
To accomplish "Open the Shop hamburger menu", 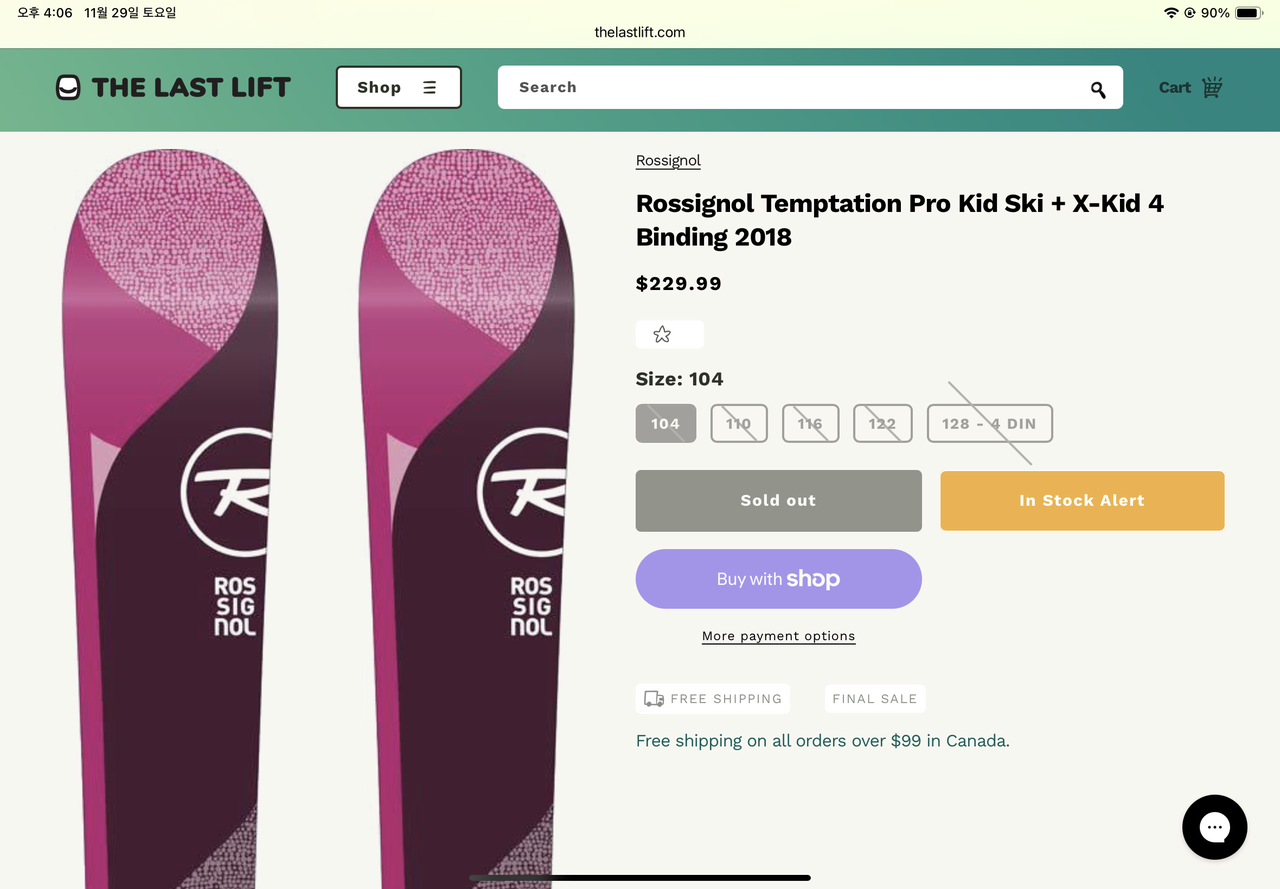I will [398, 88].
